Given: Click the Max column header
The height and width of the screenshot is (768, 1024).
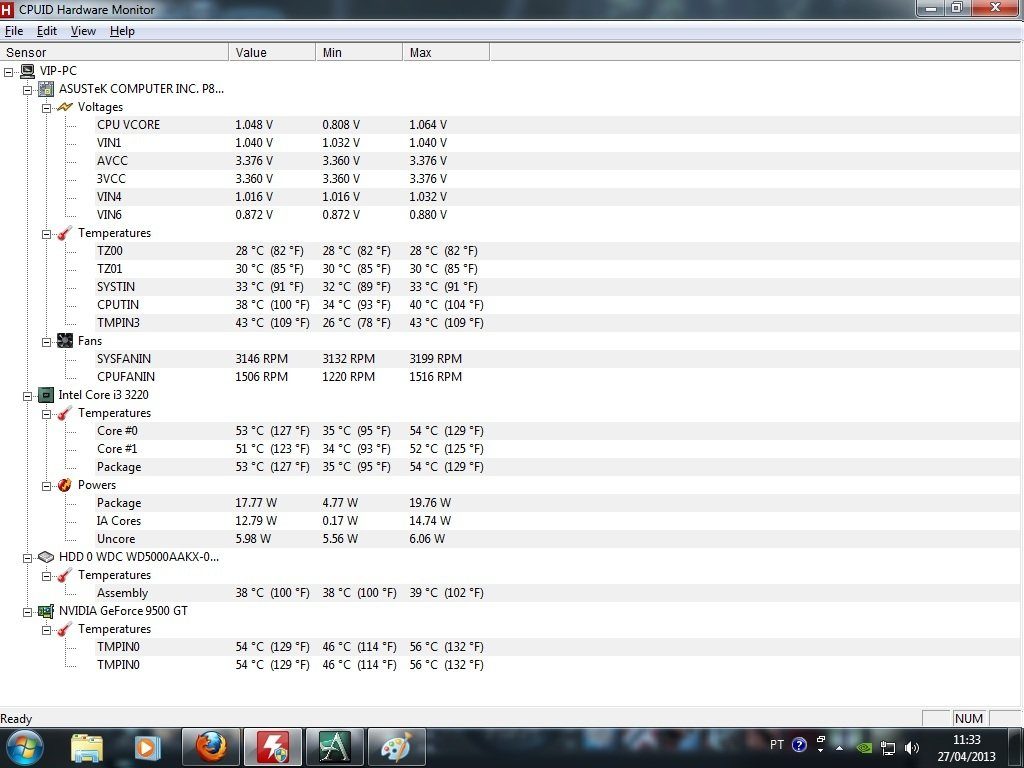Looking at the screenshot, I should click(446, 52).
